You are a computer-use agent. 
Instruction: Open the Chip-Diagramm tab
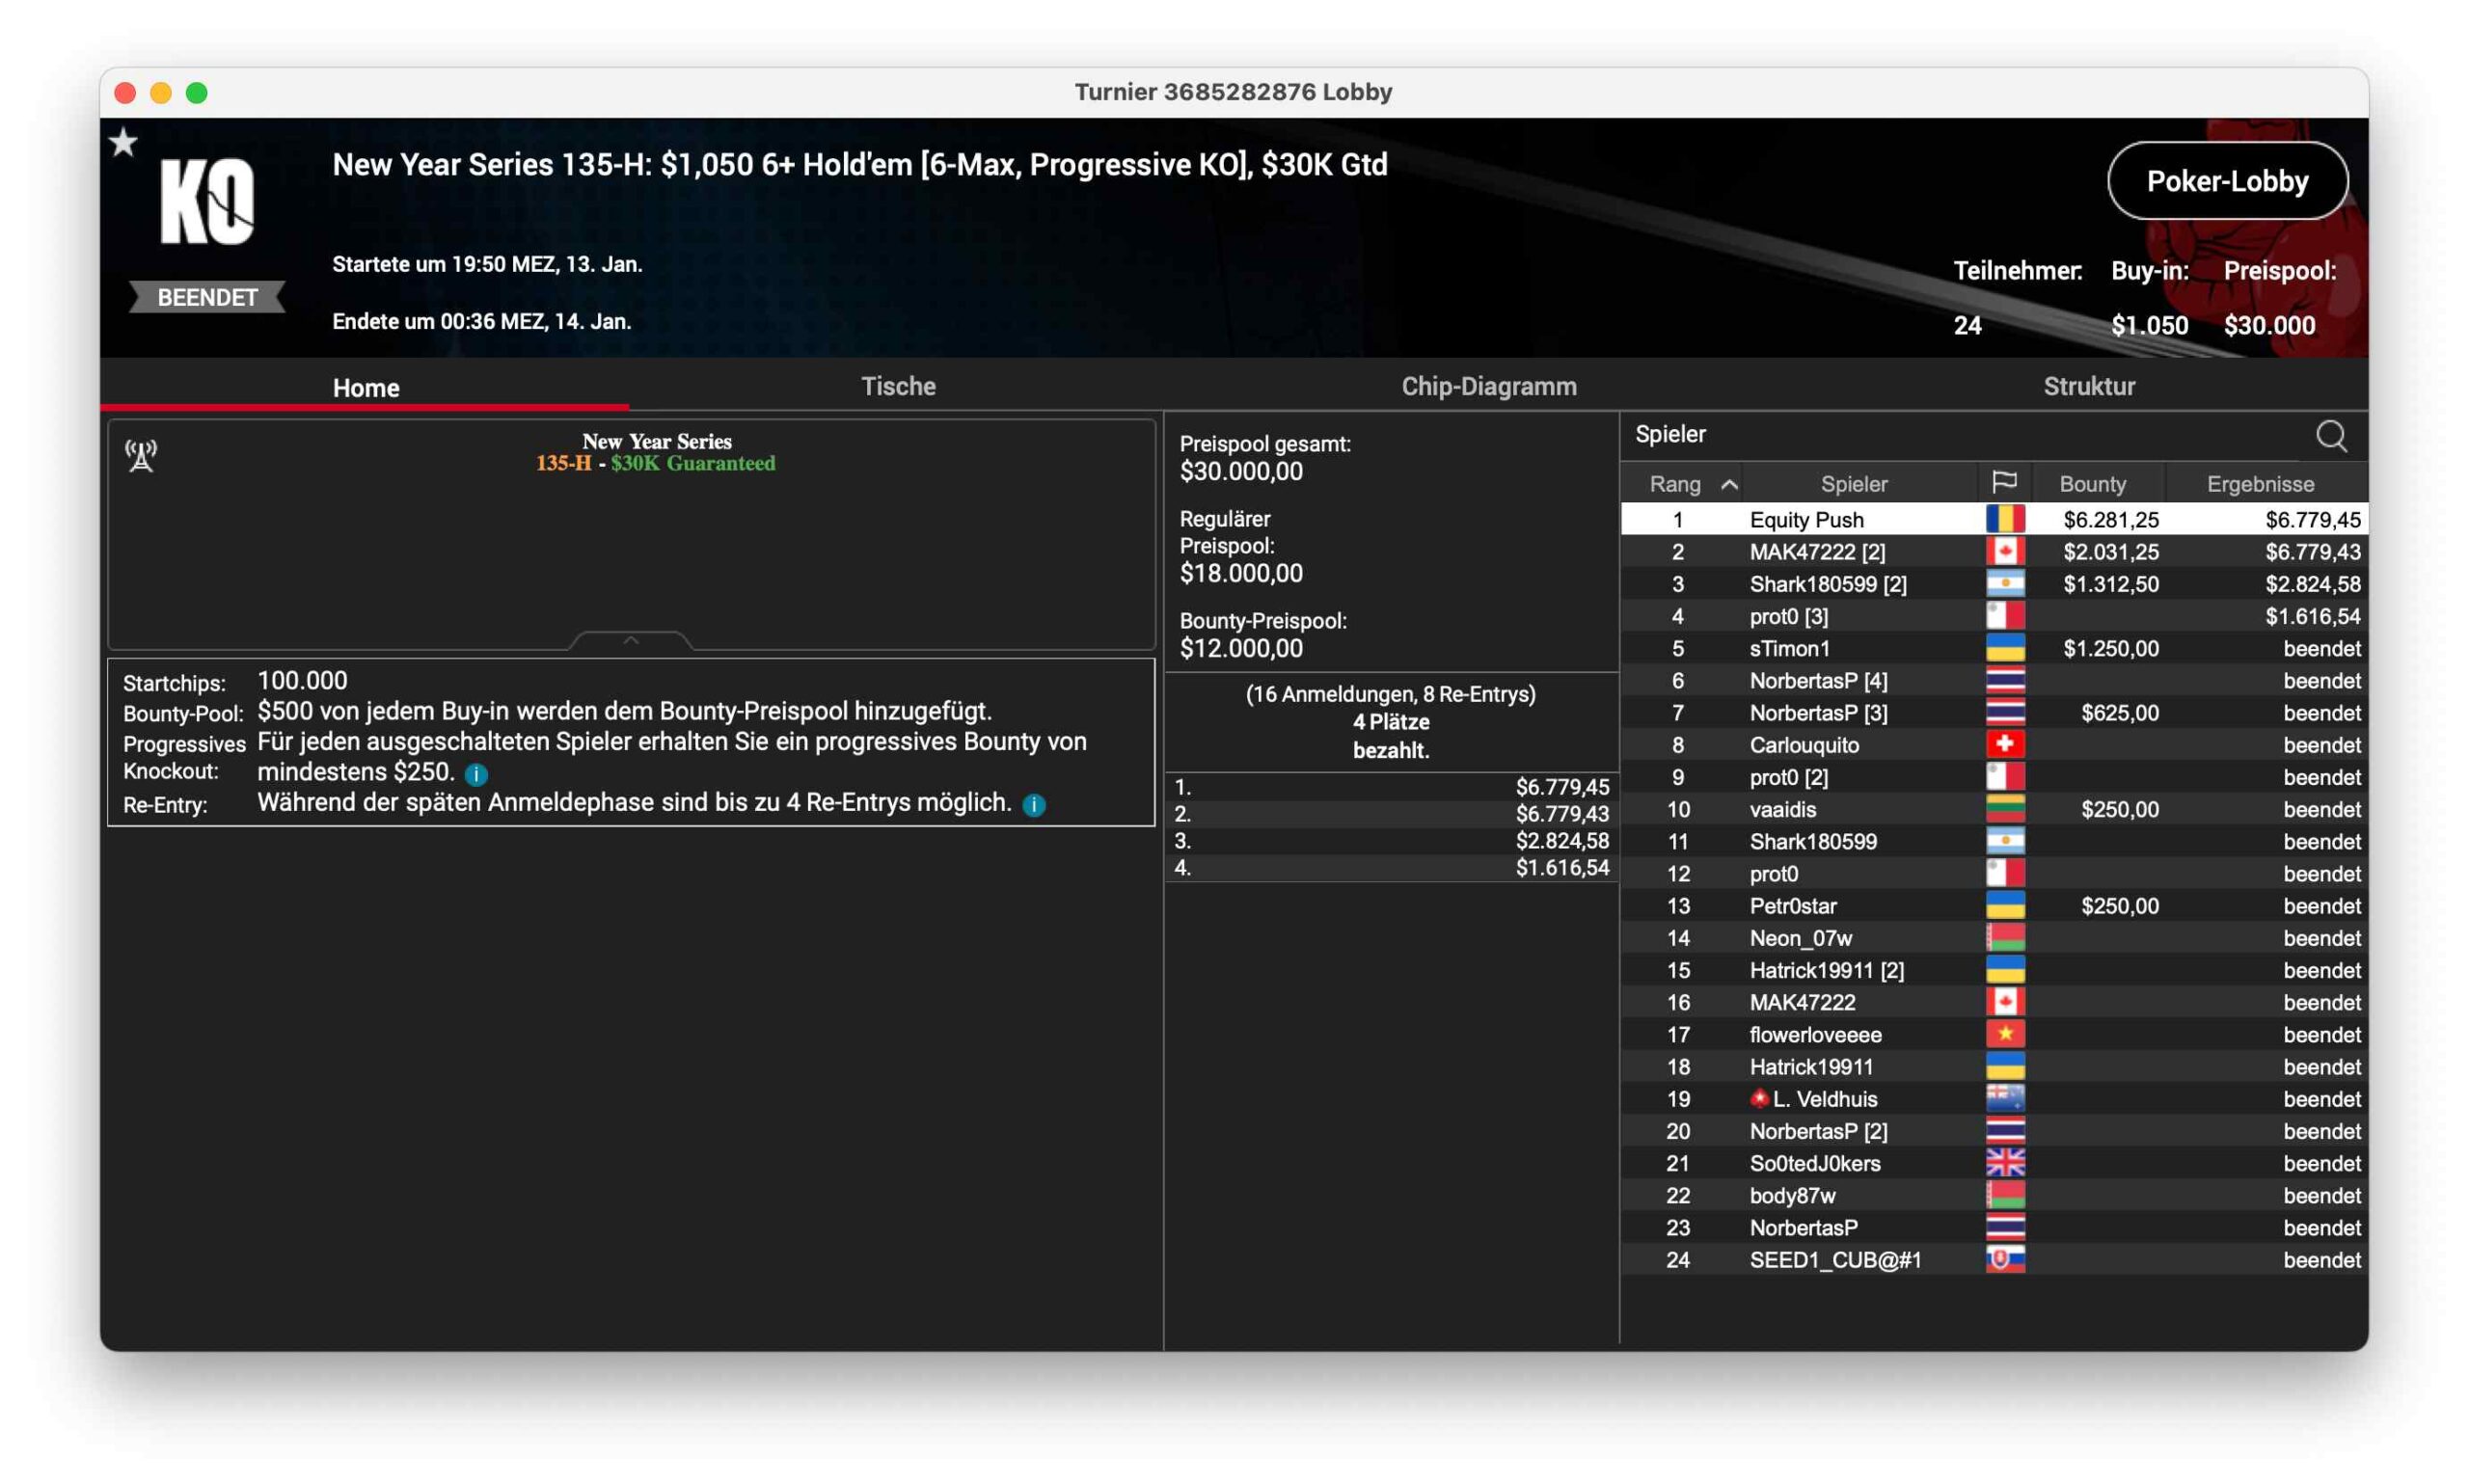pos(1488,386)
